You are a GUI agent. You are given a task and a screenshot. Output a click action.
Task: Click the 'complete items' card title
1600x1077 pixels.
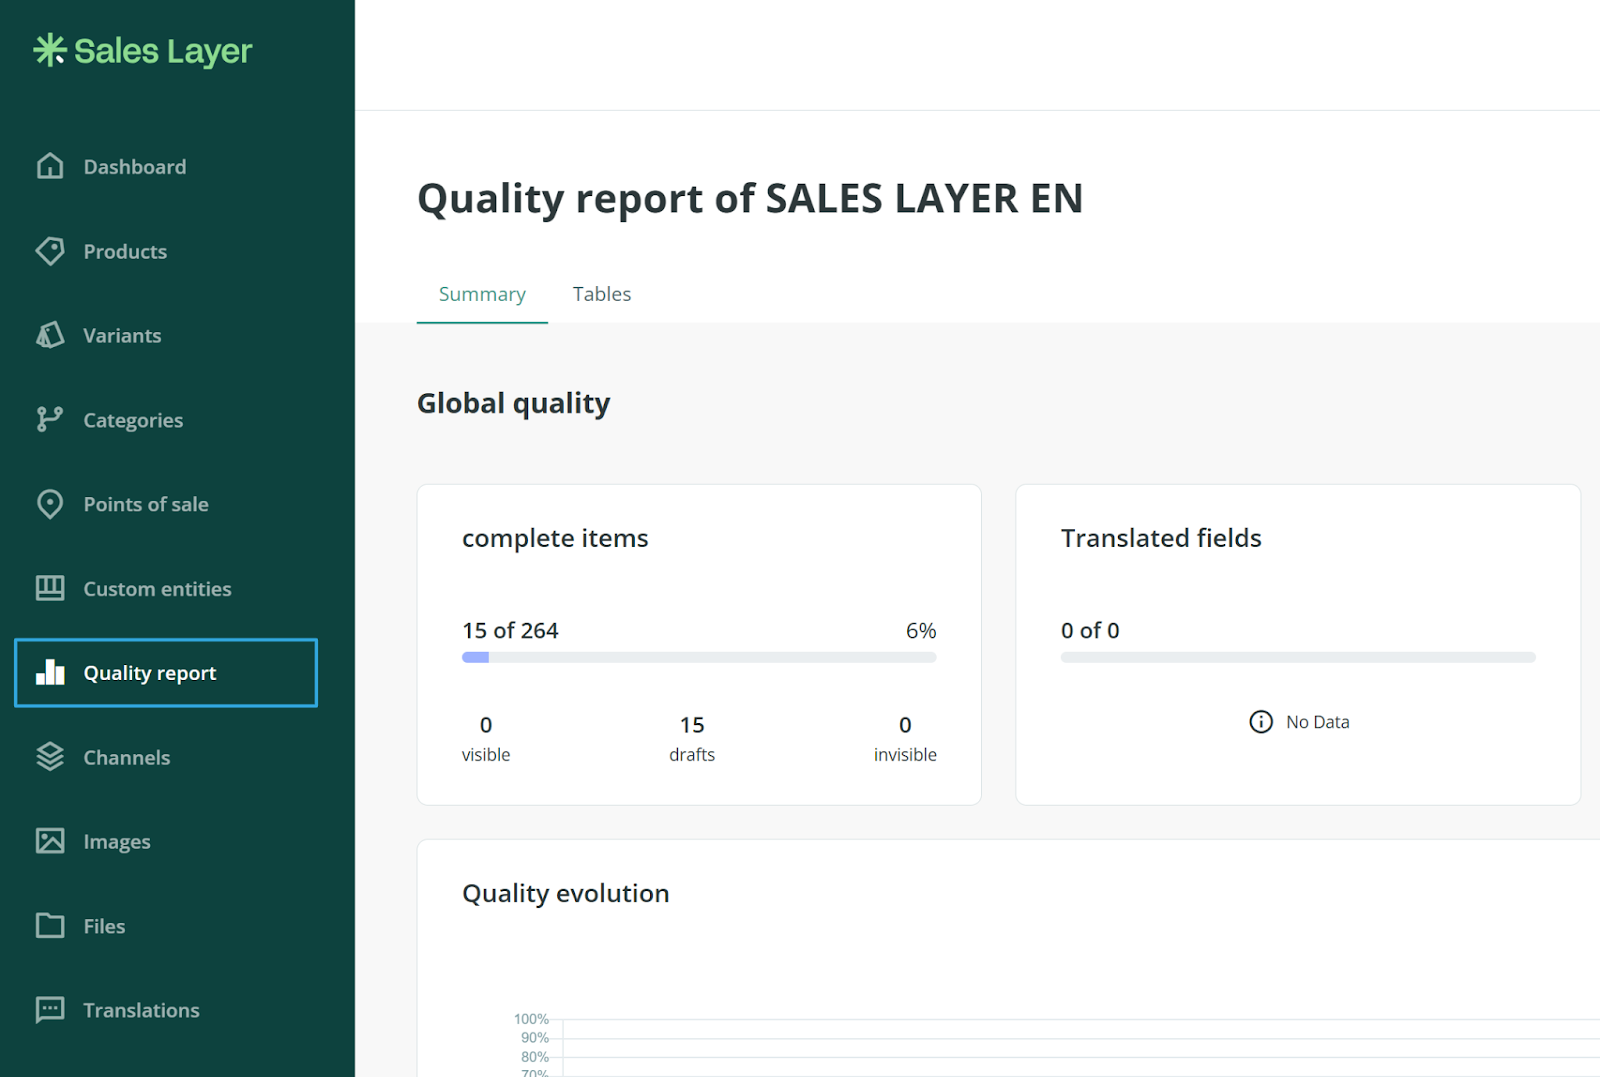pyautogui.click(x=555, y=538)
